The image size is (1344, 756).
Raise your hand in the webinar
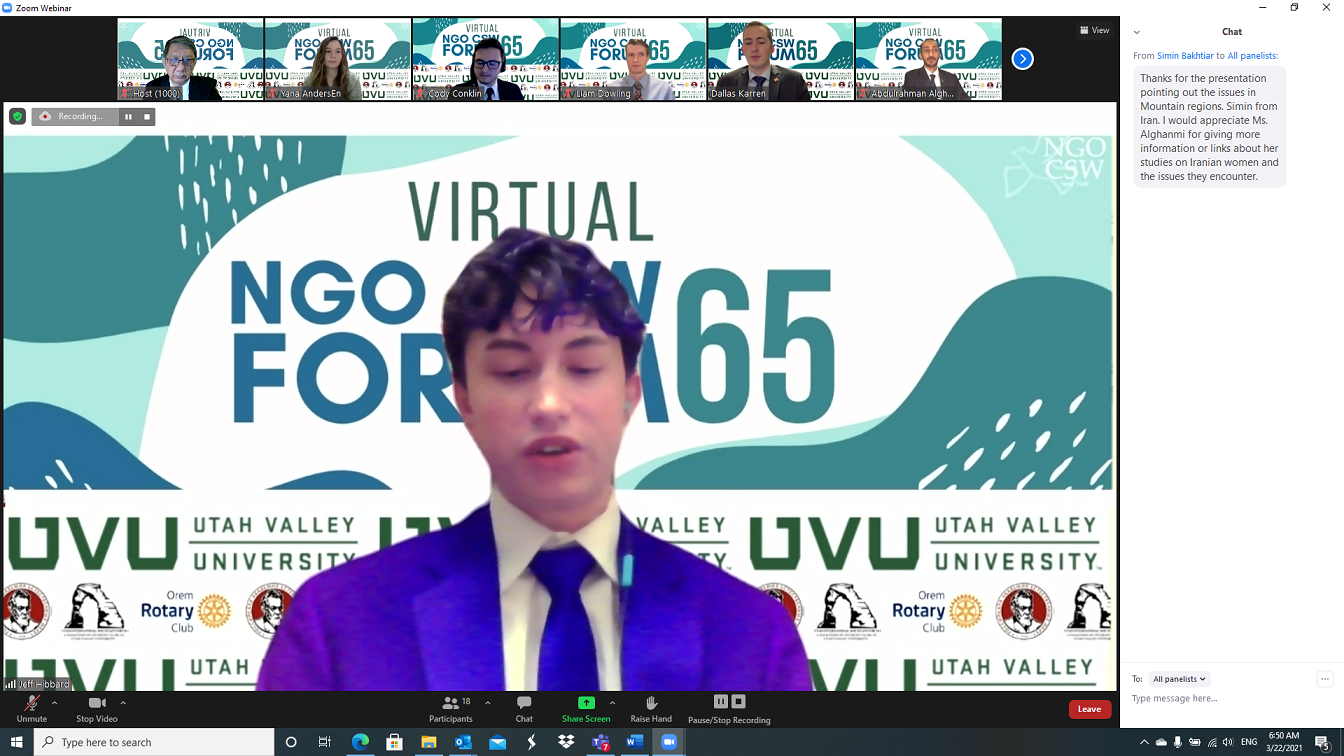click(651, 708)
